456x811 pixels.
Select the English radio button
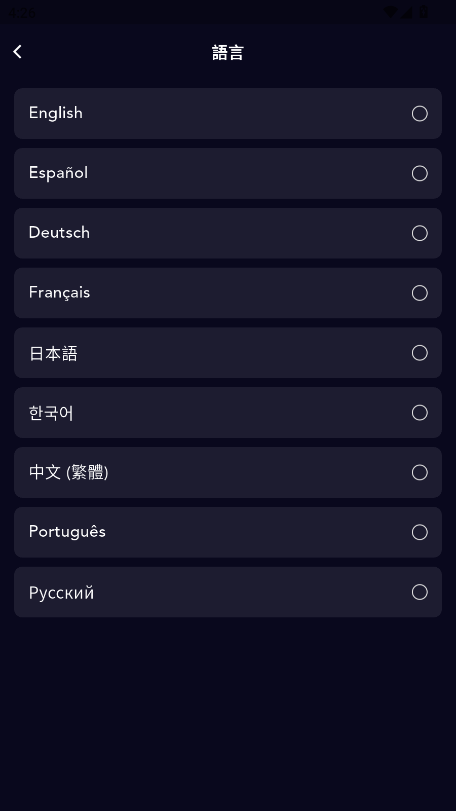419,113
